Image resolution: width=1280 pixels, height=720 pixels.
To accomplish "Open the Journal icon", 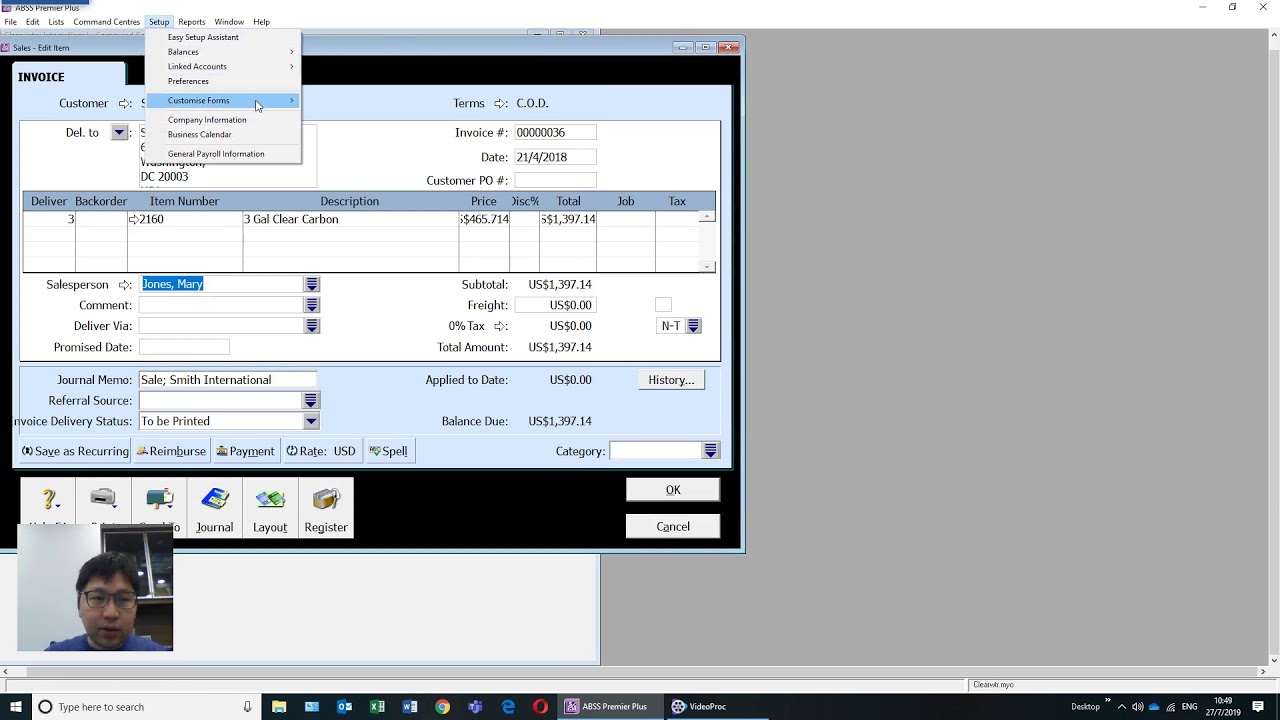I will point(214,510).
